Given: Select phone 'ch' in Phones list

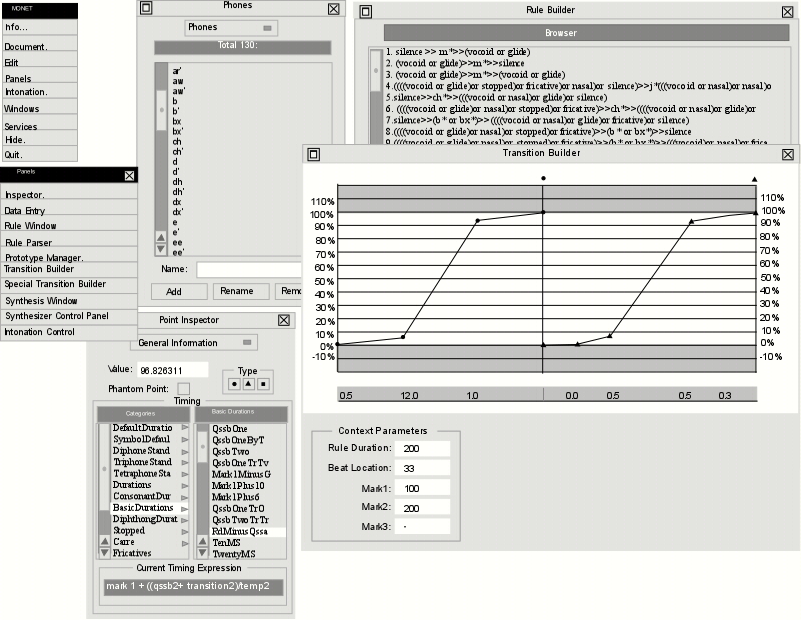Looking at the screenshot, I should tap(177, 141).
